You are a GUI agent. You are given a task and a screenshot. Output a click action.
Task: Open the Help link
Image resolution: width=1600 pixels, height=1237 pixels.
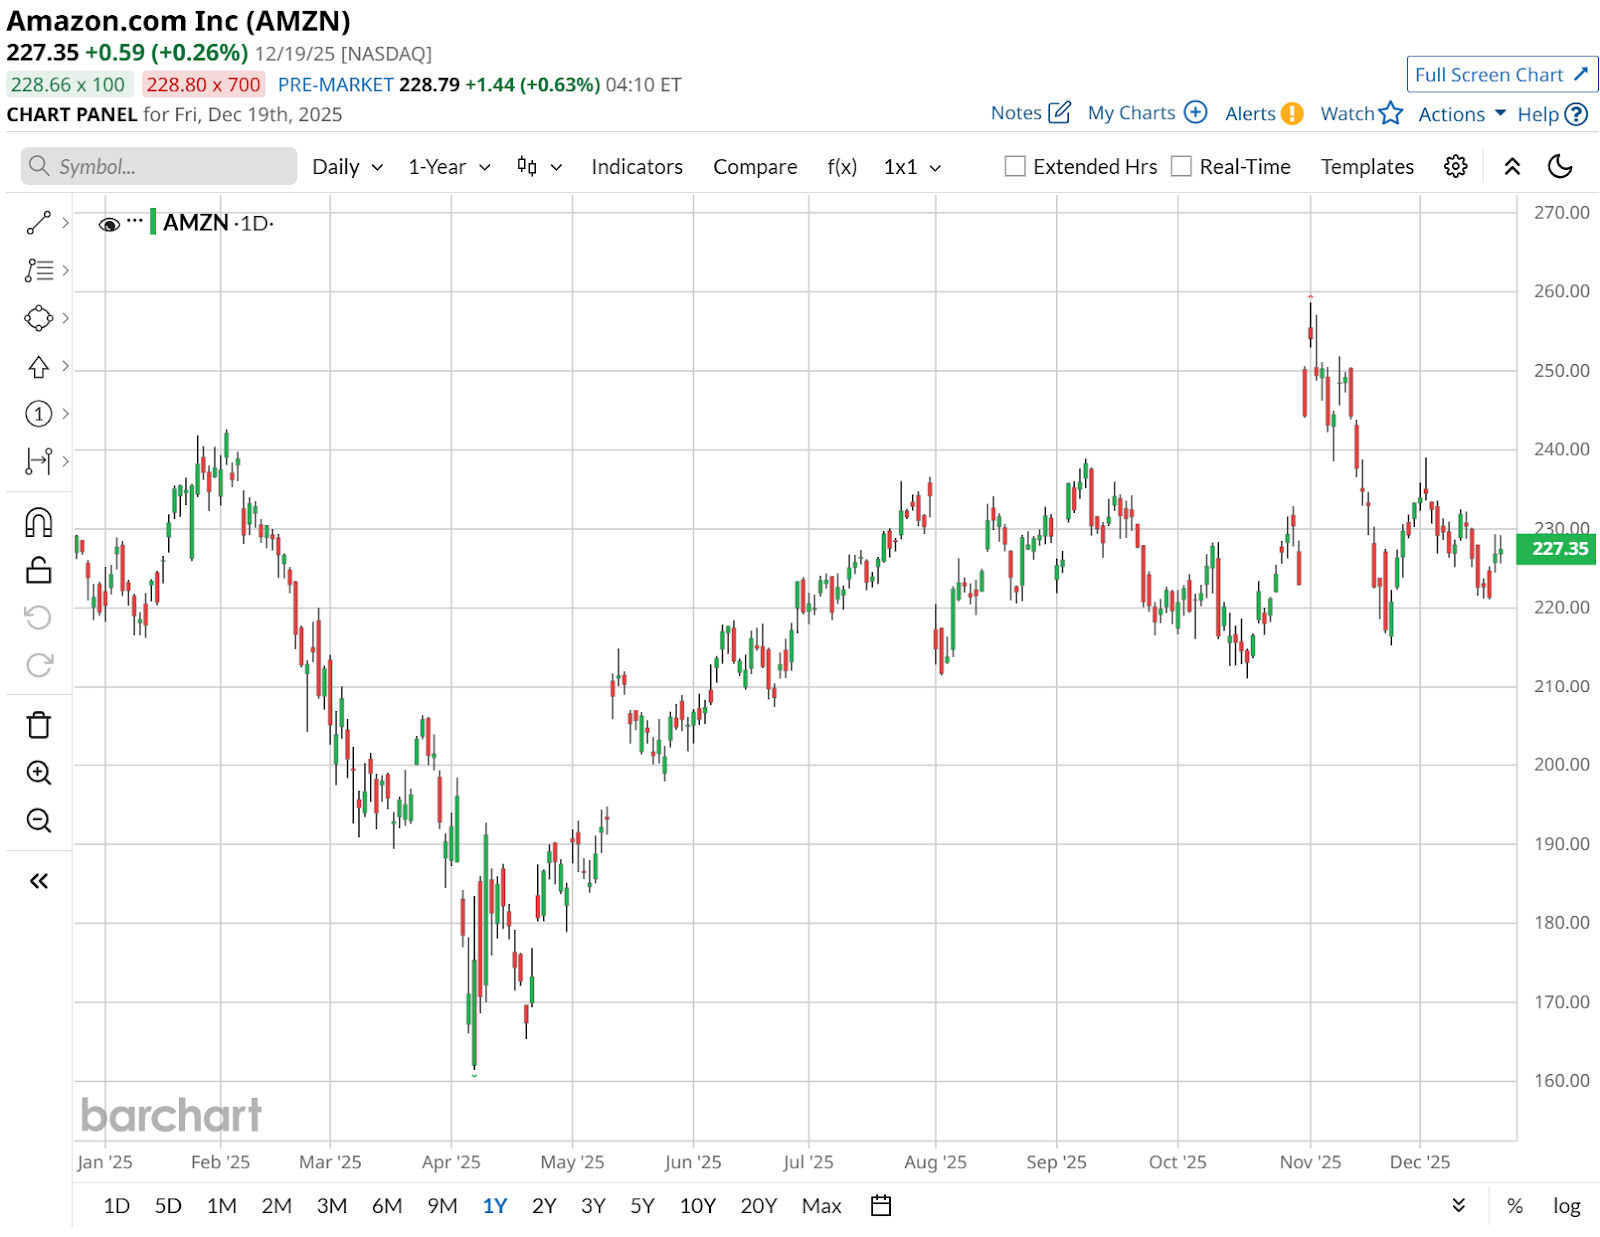click(x=1552, y=114)
